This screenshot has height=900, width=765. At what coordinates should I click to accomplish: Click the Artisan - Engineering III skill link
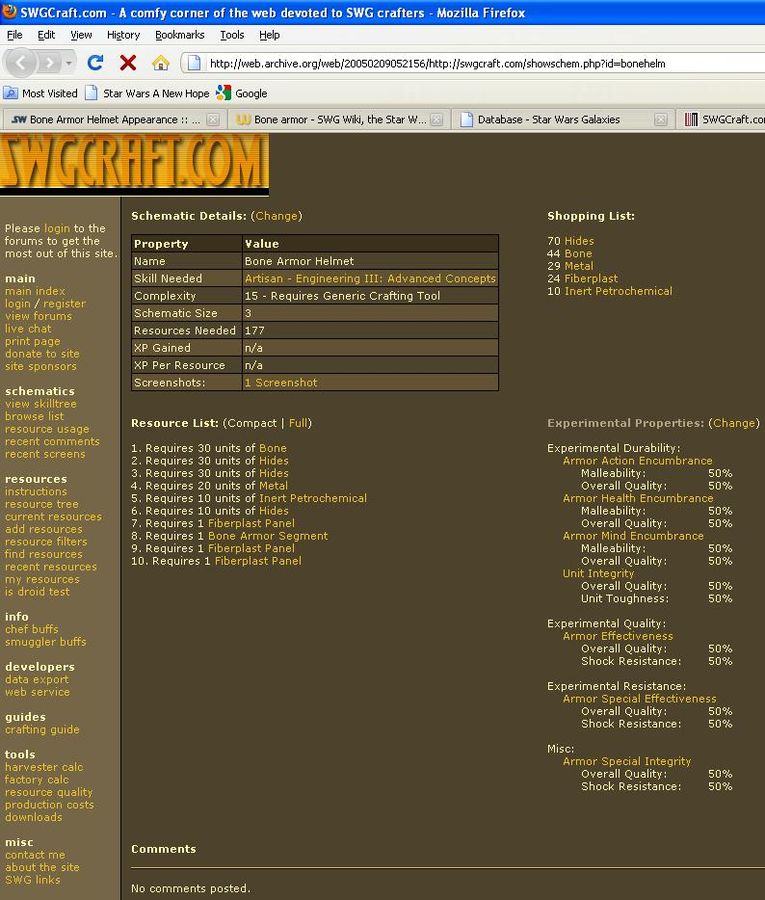pos(369,279)
